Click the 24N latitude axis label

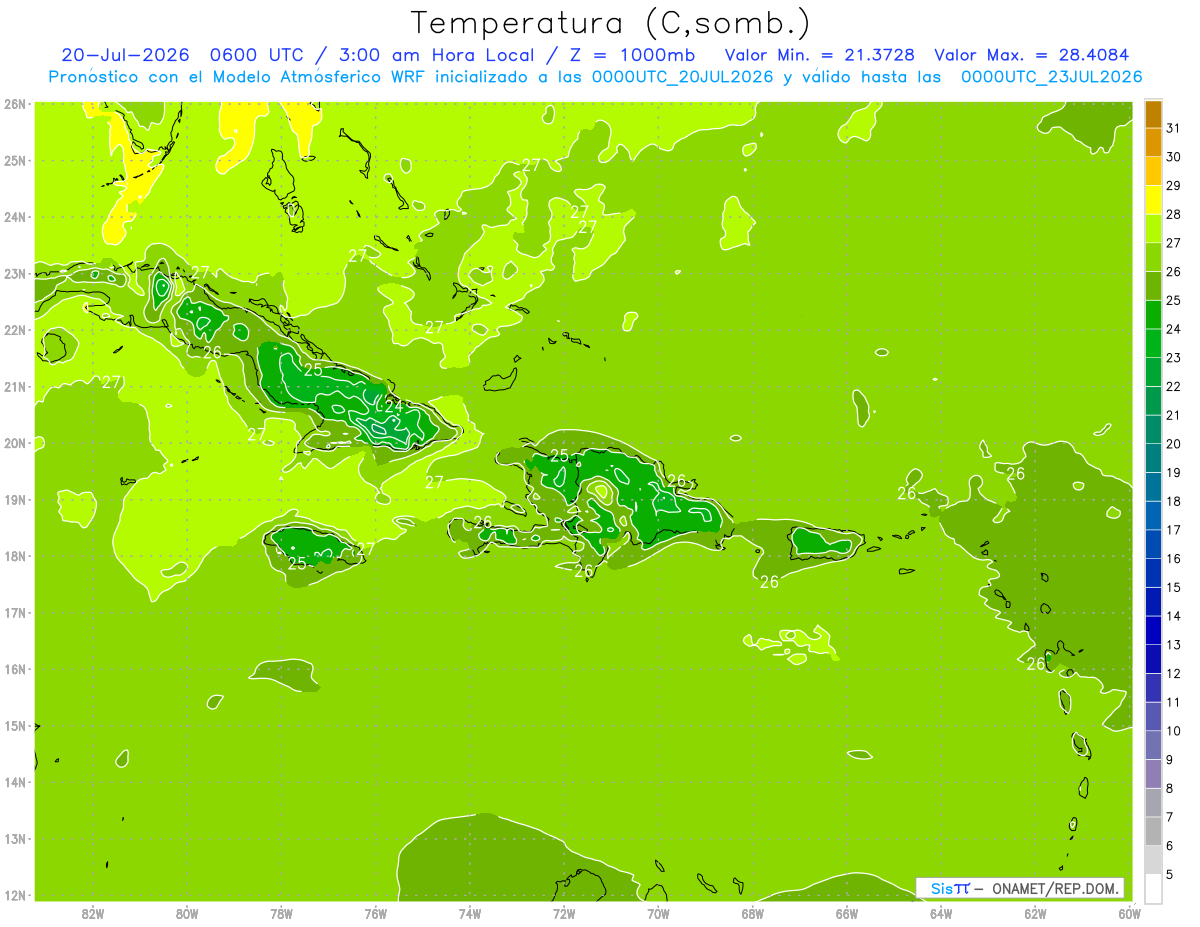15,217
